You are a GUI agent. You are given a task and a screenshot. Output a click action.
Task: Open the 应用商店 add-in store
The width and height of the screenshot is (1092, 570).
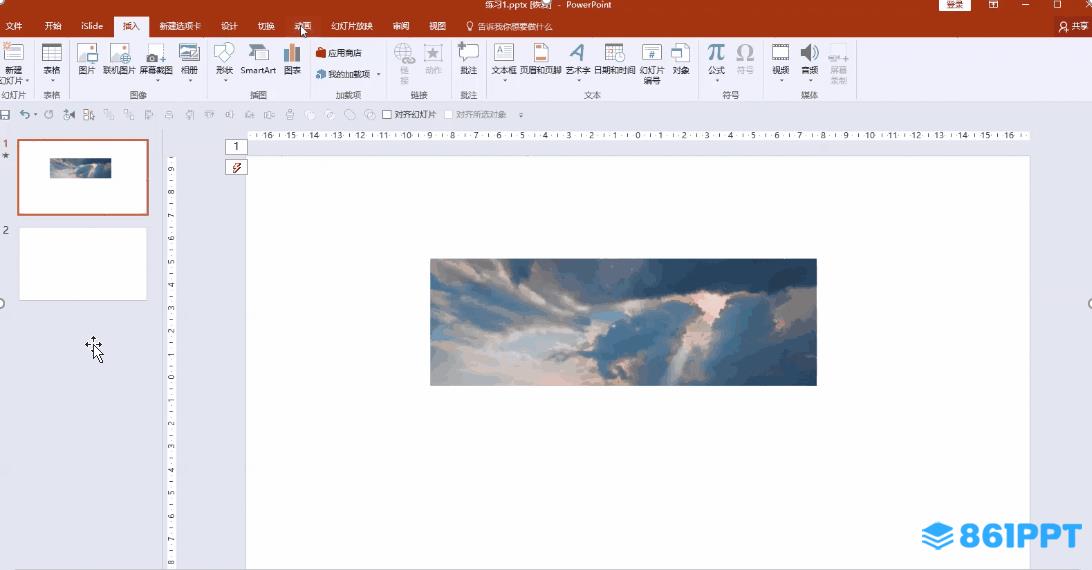338,53
